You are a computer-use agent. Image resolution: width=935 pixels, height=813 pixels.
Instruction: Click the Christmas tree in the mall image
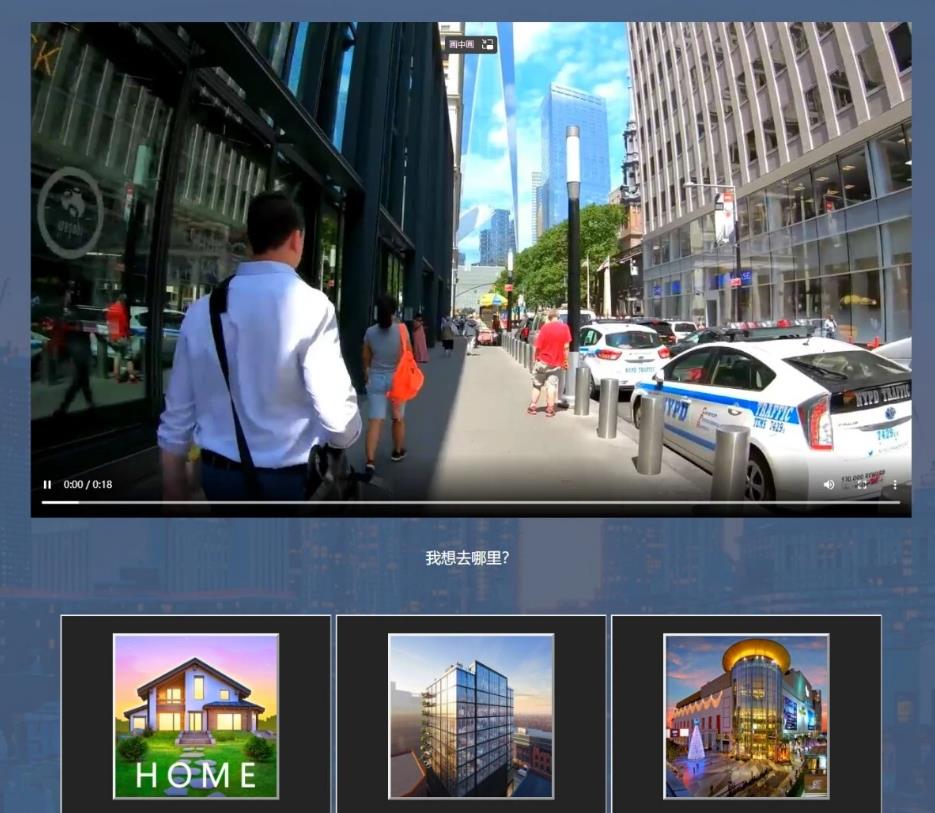coord(696,743)
